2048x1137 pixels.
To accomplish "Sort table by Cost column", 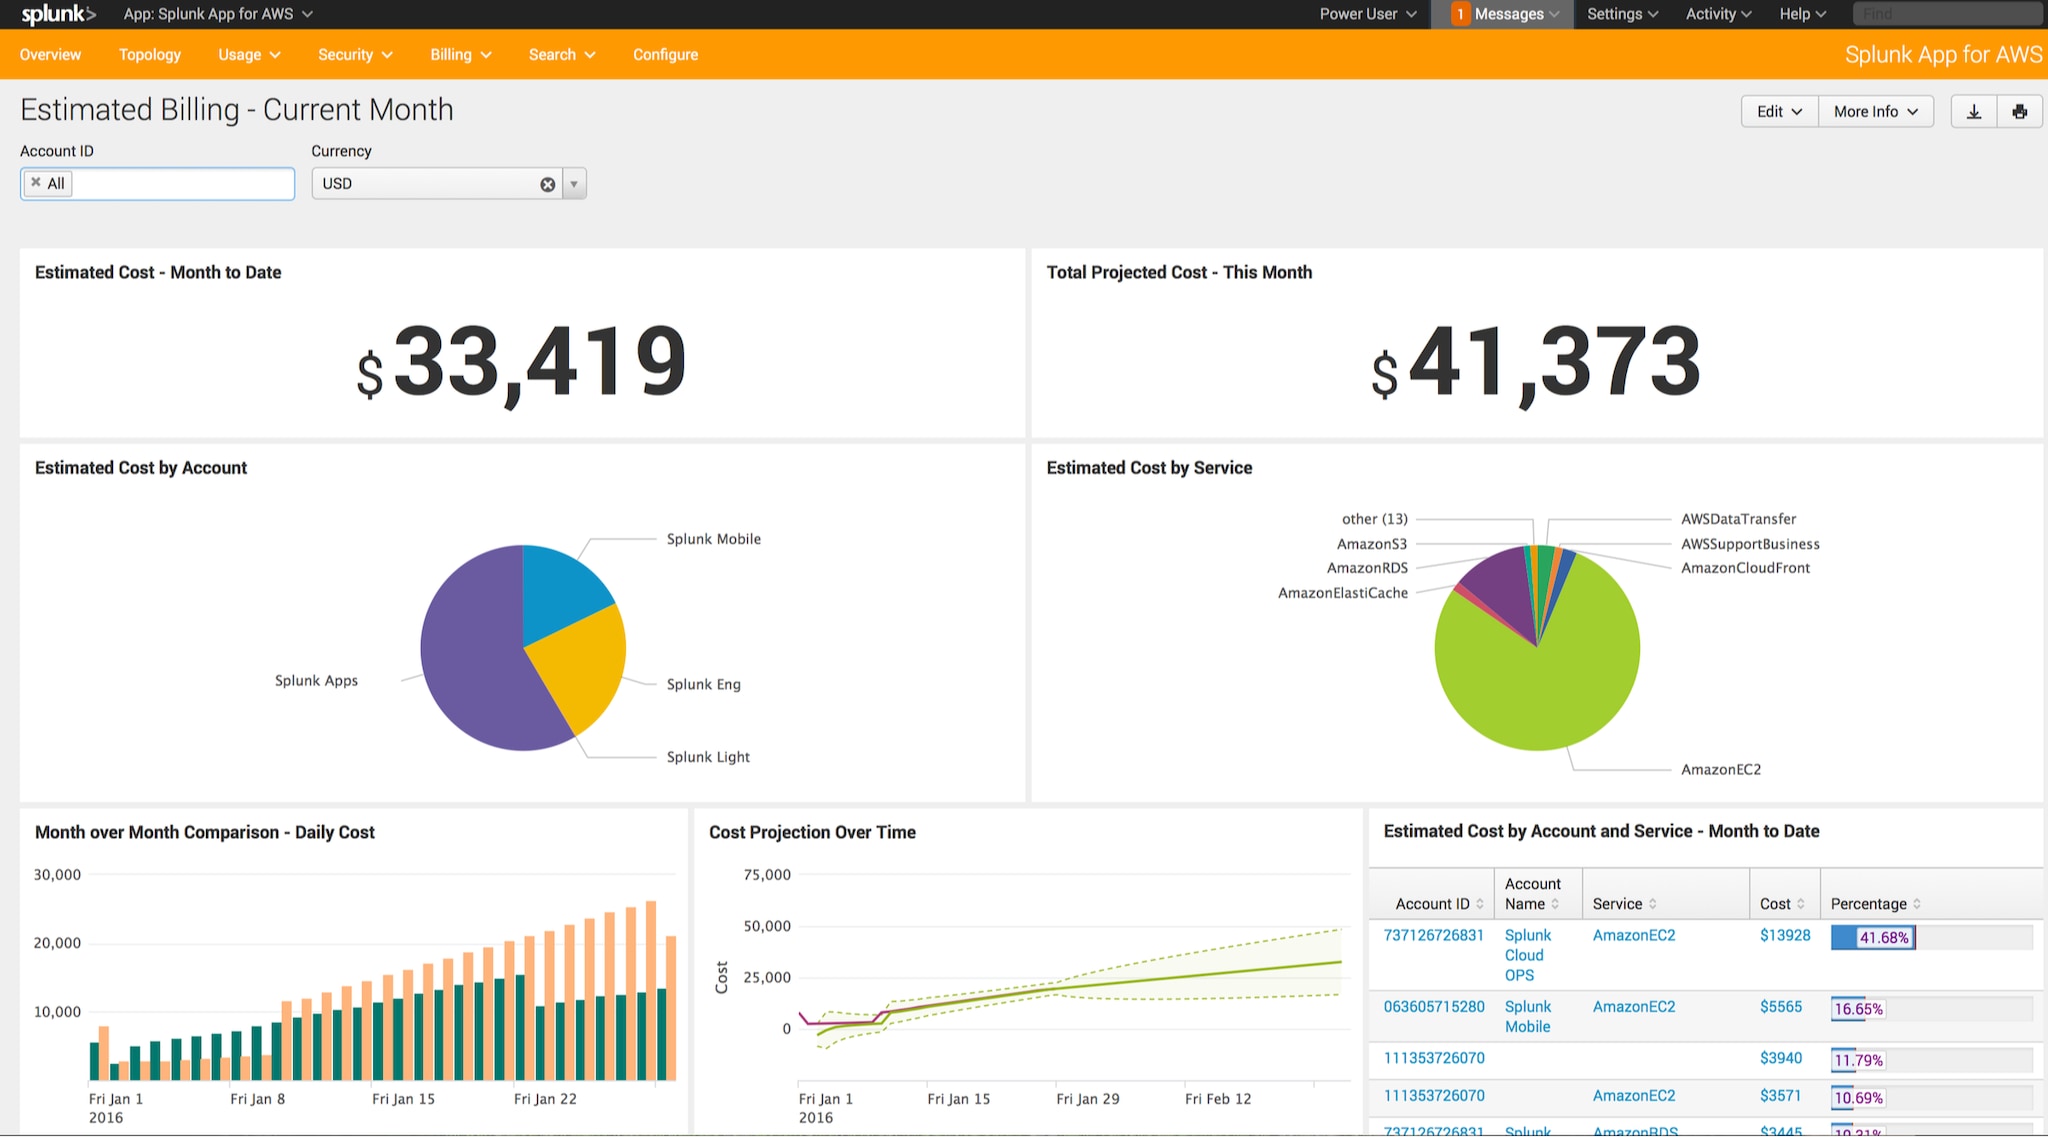I will [1782, 904].
